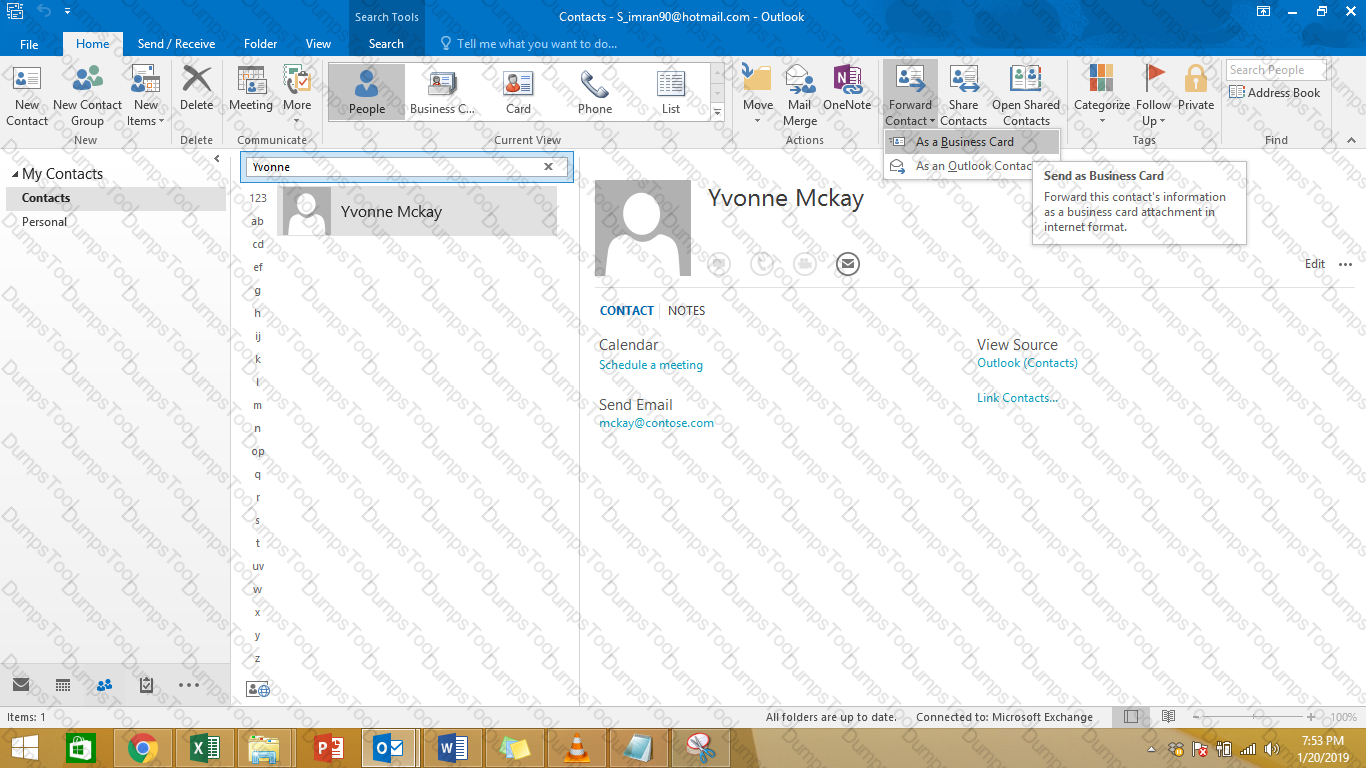
Task: Open the Search tools tab
Action: [386, 44]
